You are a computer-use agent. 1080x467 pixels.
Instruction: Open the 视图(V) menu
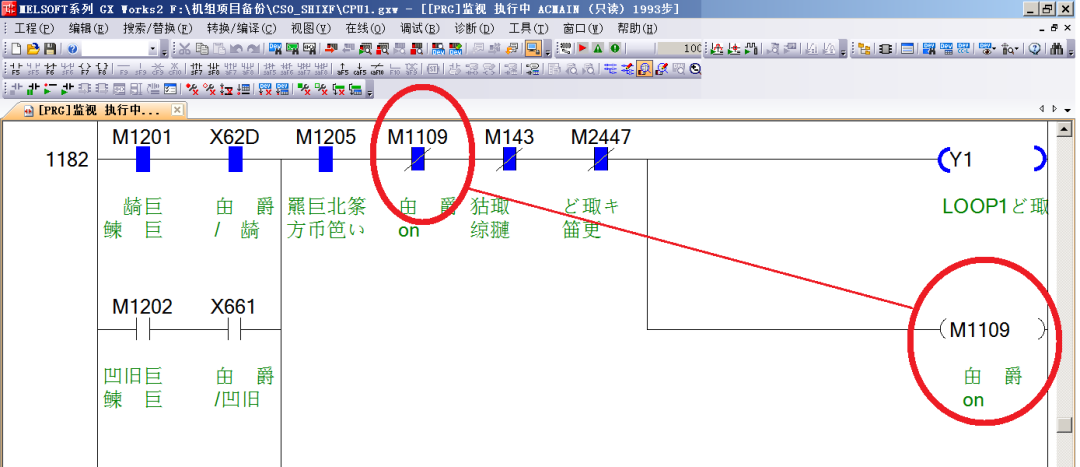[311, 29]
